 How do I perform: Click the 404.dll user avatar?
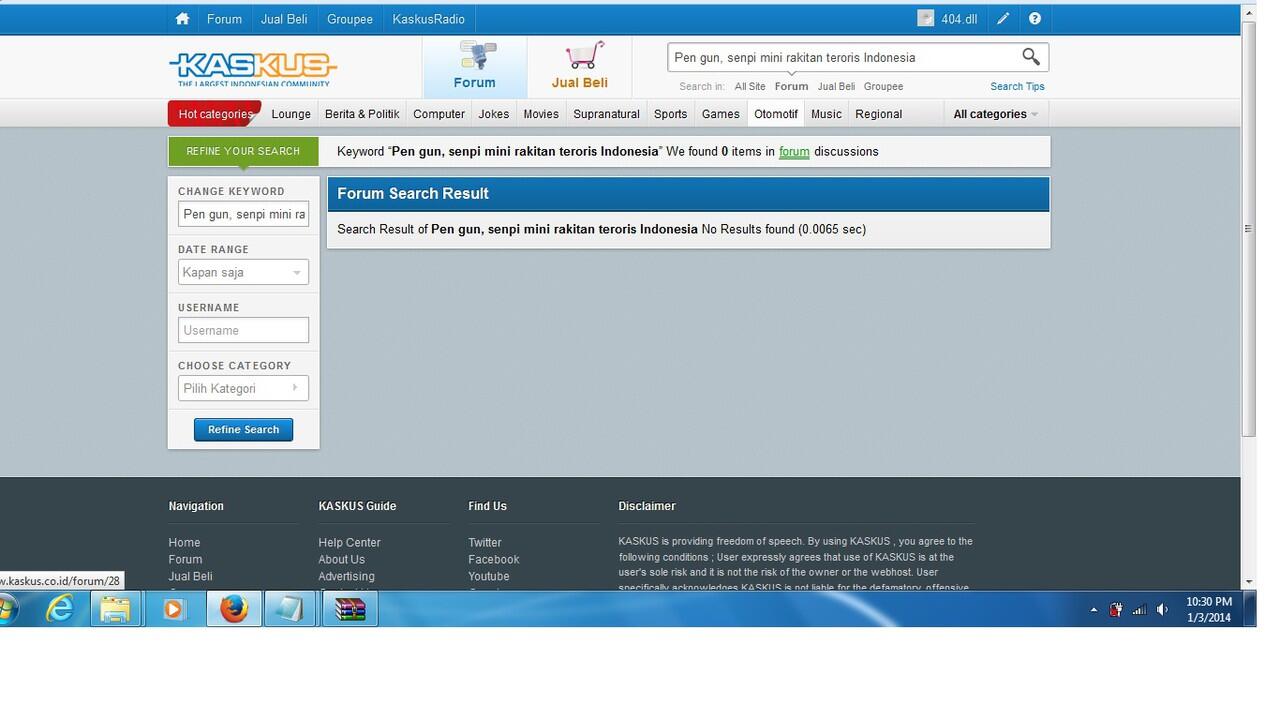[926, 19]
